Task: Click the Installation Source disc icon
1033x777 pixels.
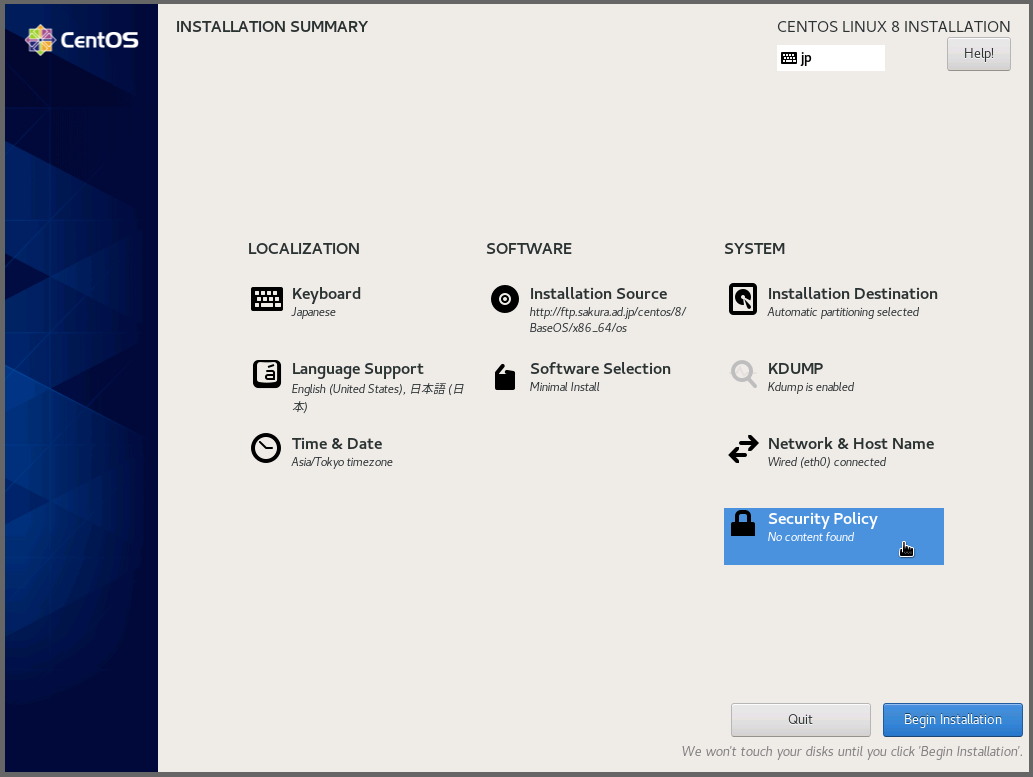Action: 505,299
